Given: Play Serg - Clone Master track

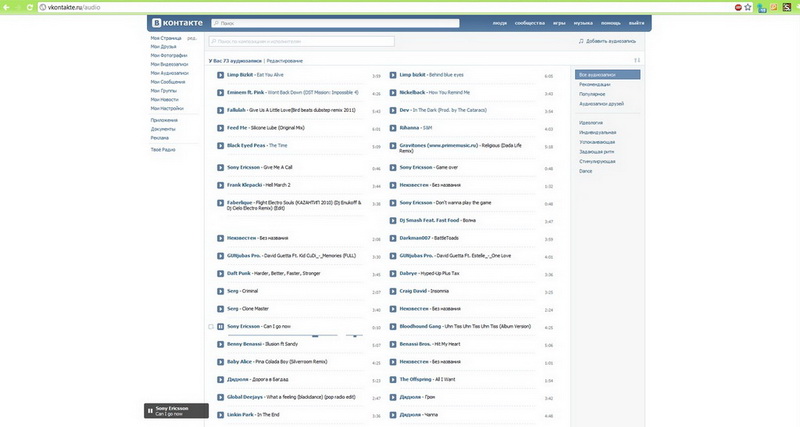Looking at the screenshot, I should click(x=220, y=309).
